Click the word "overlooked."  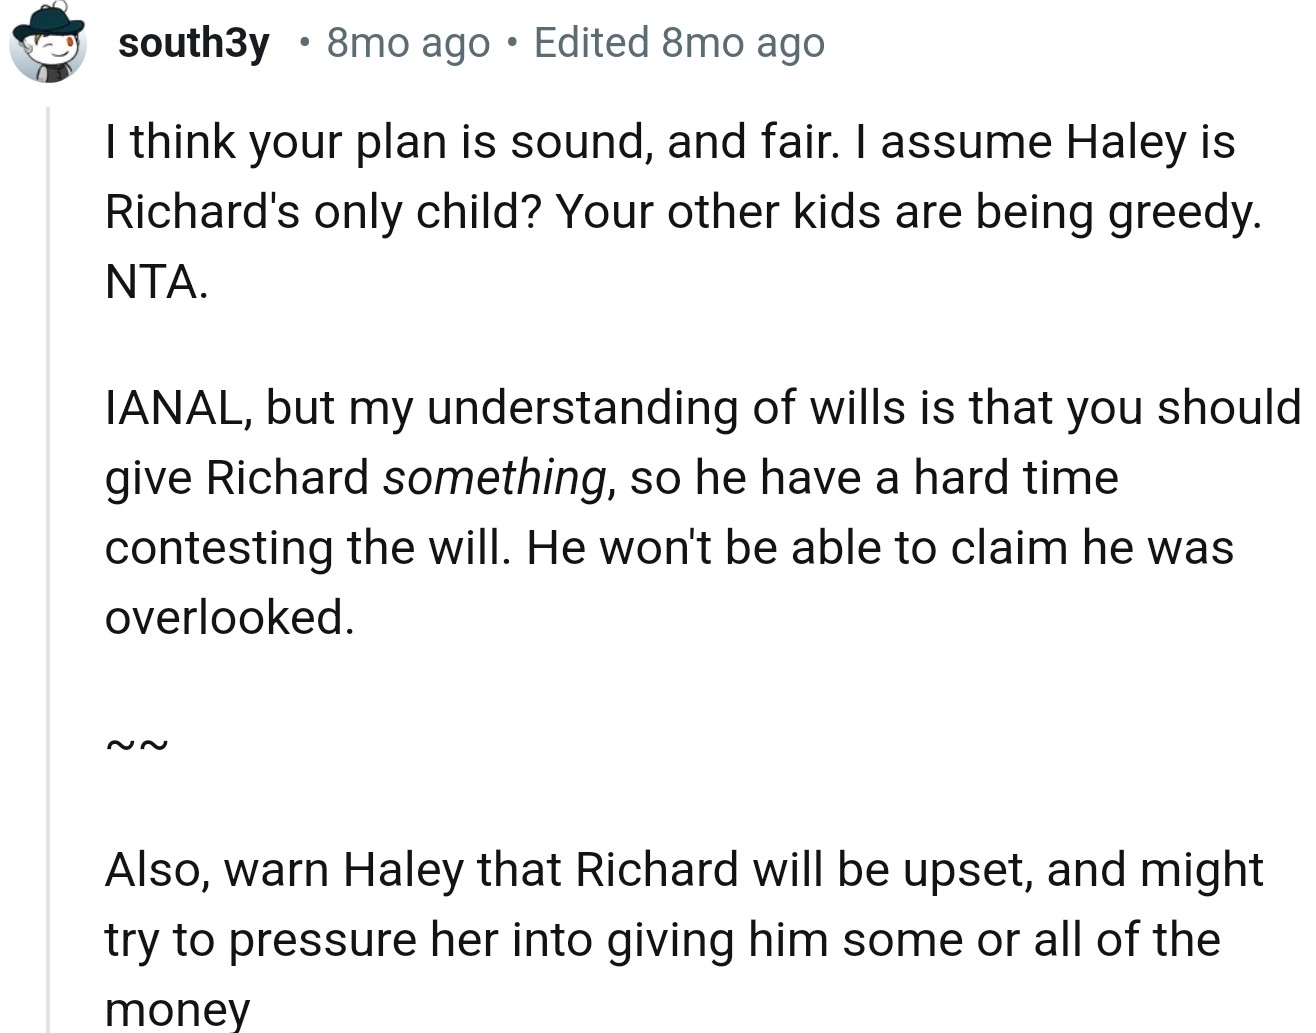pyautogui.click(x=230, y=617)
